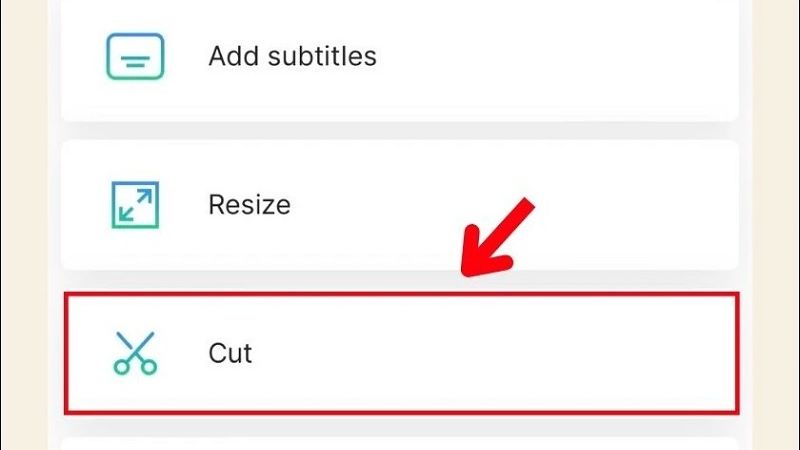This screenshot has height=450, width=800.
Task: Click the Add subtitles caption icon
Action: pos(134,56)
